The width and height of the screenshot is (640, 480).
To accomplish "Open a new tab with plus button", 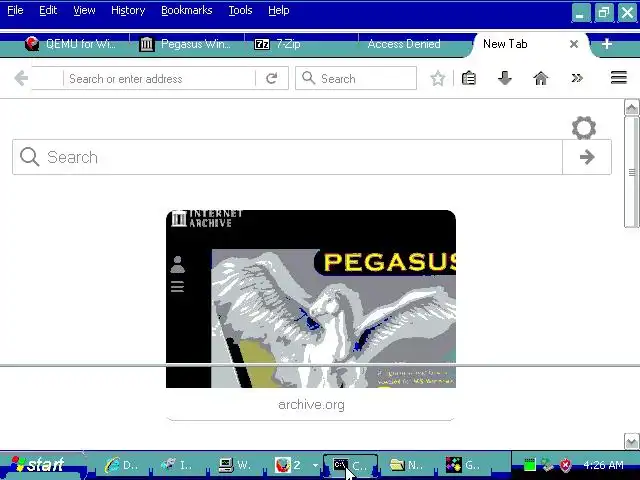I will point(607,44).
